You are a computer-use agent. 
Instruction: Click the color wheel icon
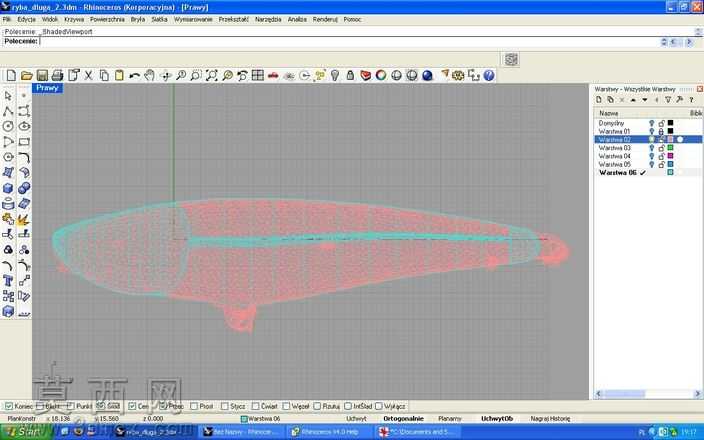pos(381,75)
